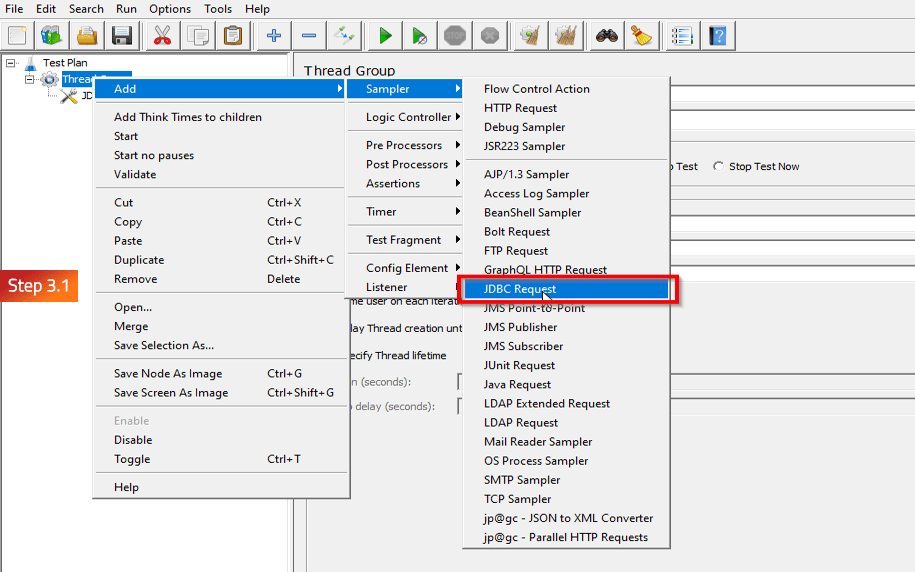This screenshot has height=572, width=915.
Task: Open the Tools menu
Action: click(x=218, y=9)
